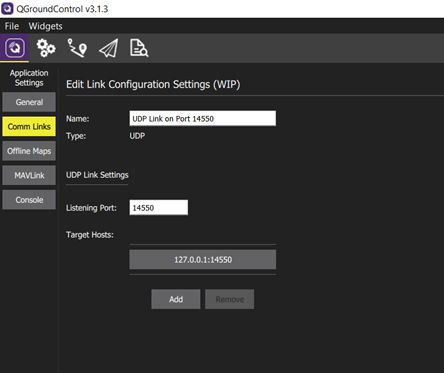Open the Fly view paper plane icon
444x373 pixels.
point(109,48)
